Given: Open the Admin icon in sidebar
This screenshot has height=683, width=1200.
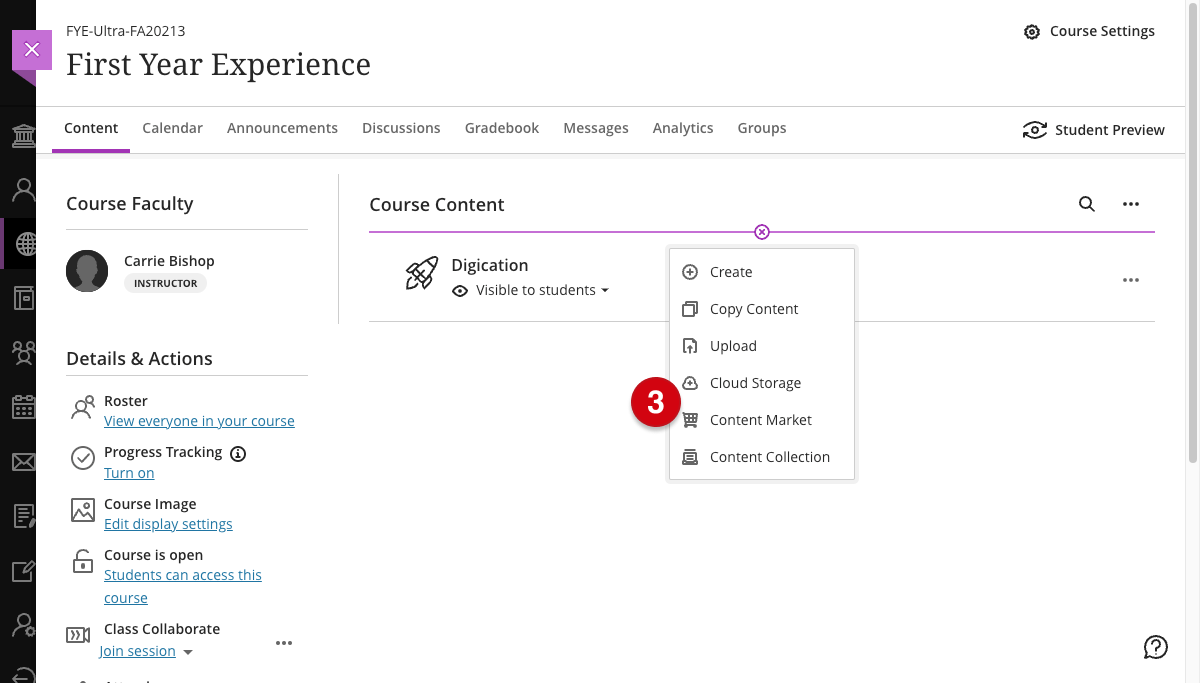Looking at the screenshot, I should (x=24, y=625).
